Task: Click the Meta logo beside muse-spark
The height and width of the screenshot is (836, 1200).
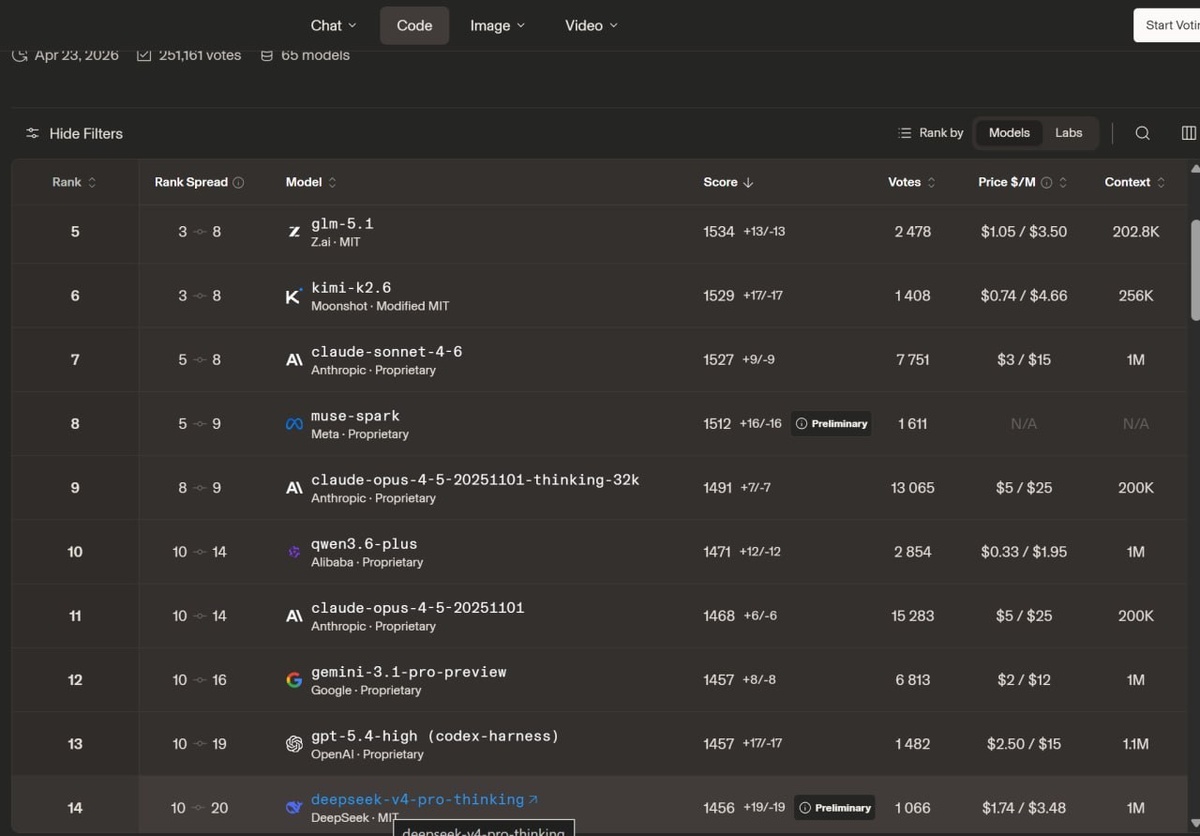Action: 294,424
